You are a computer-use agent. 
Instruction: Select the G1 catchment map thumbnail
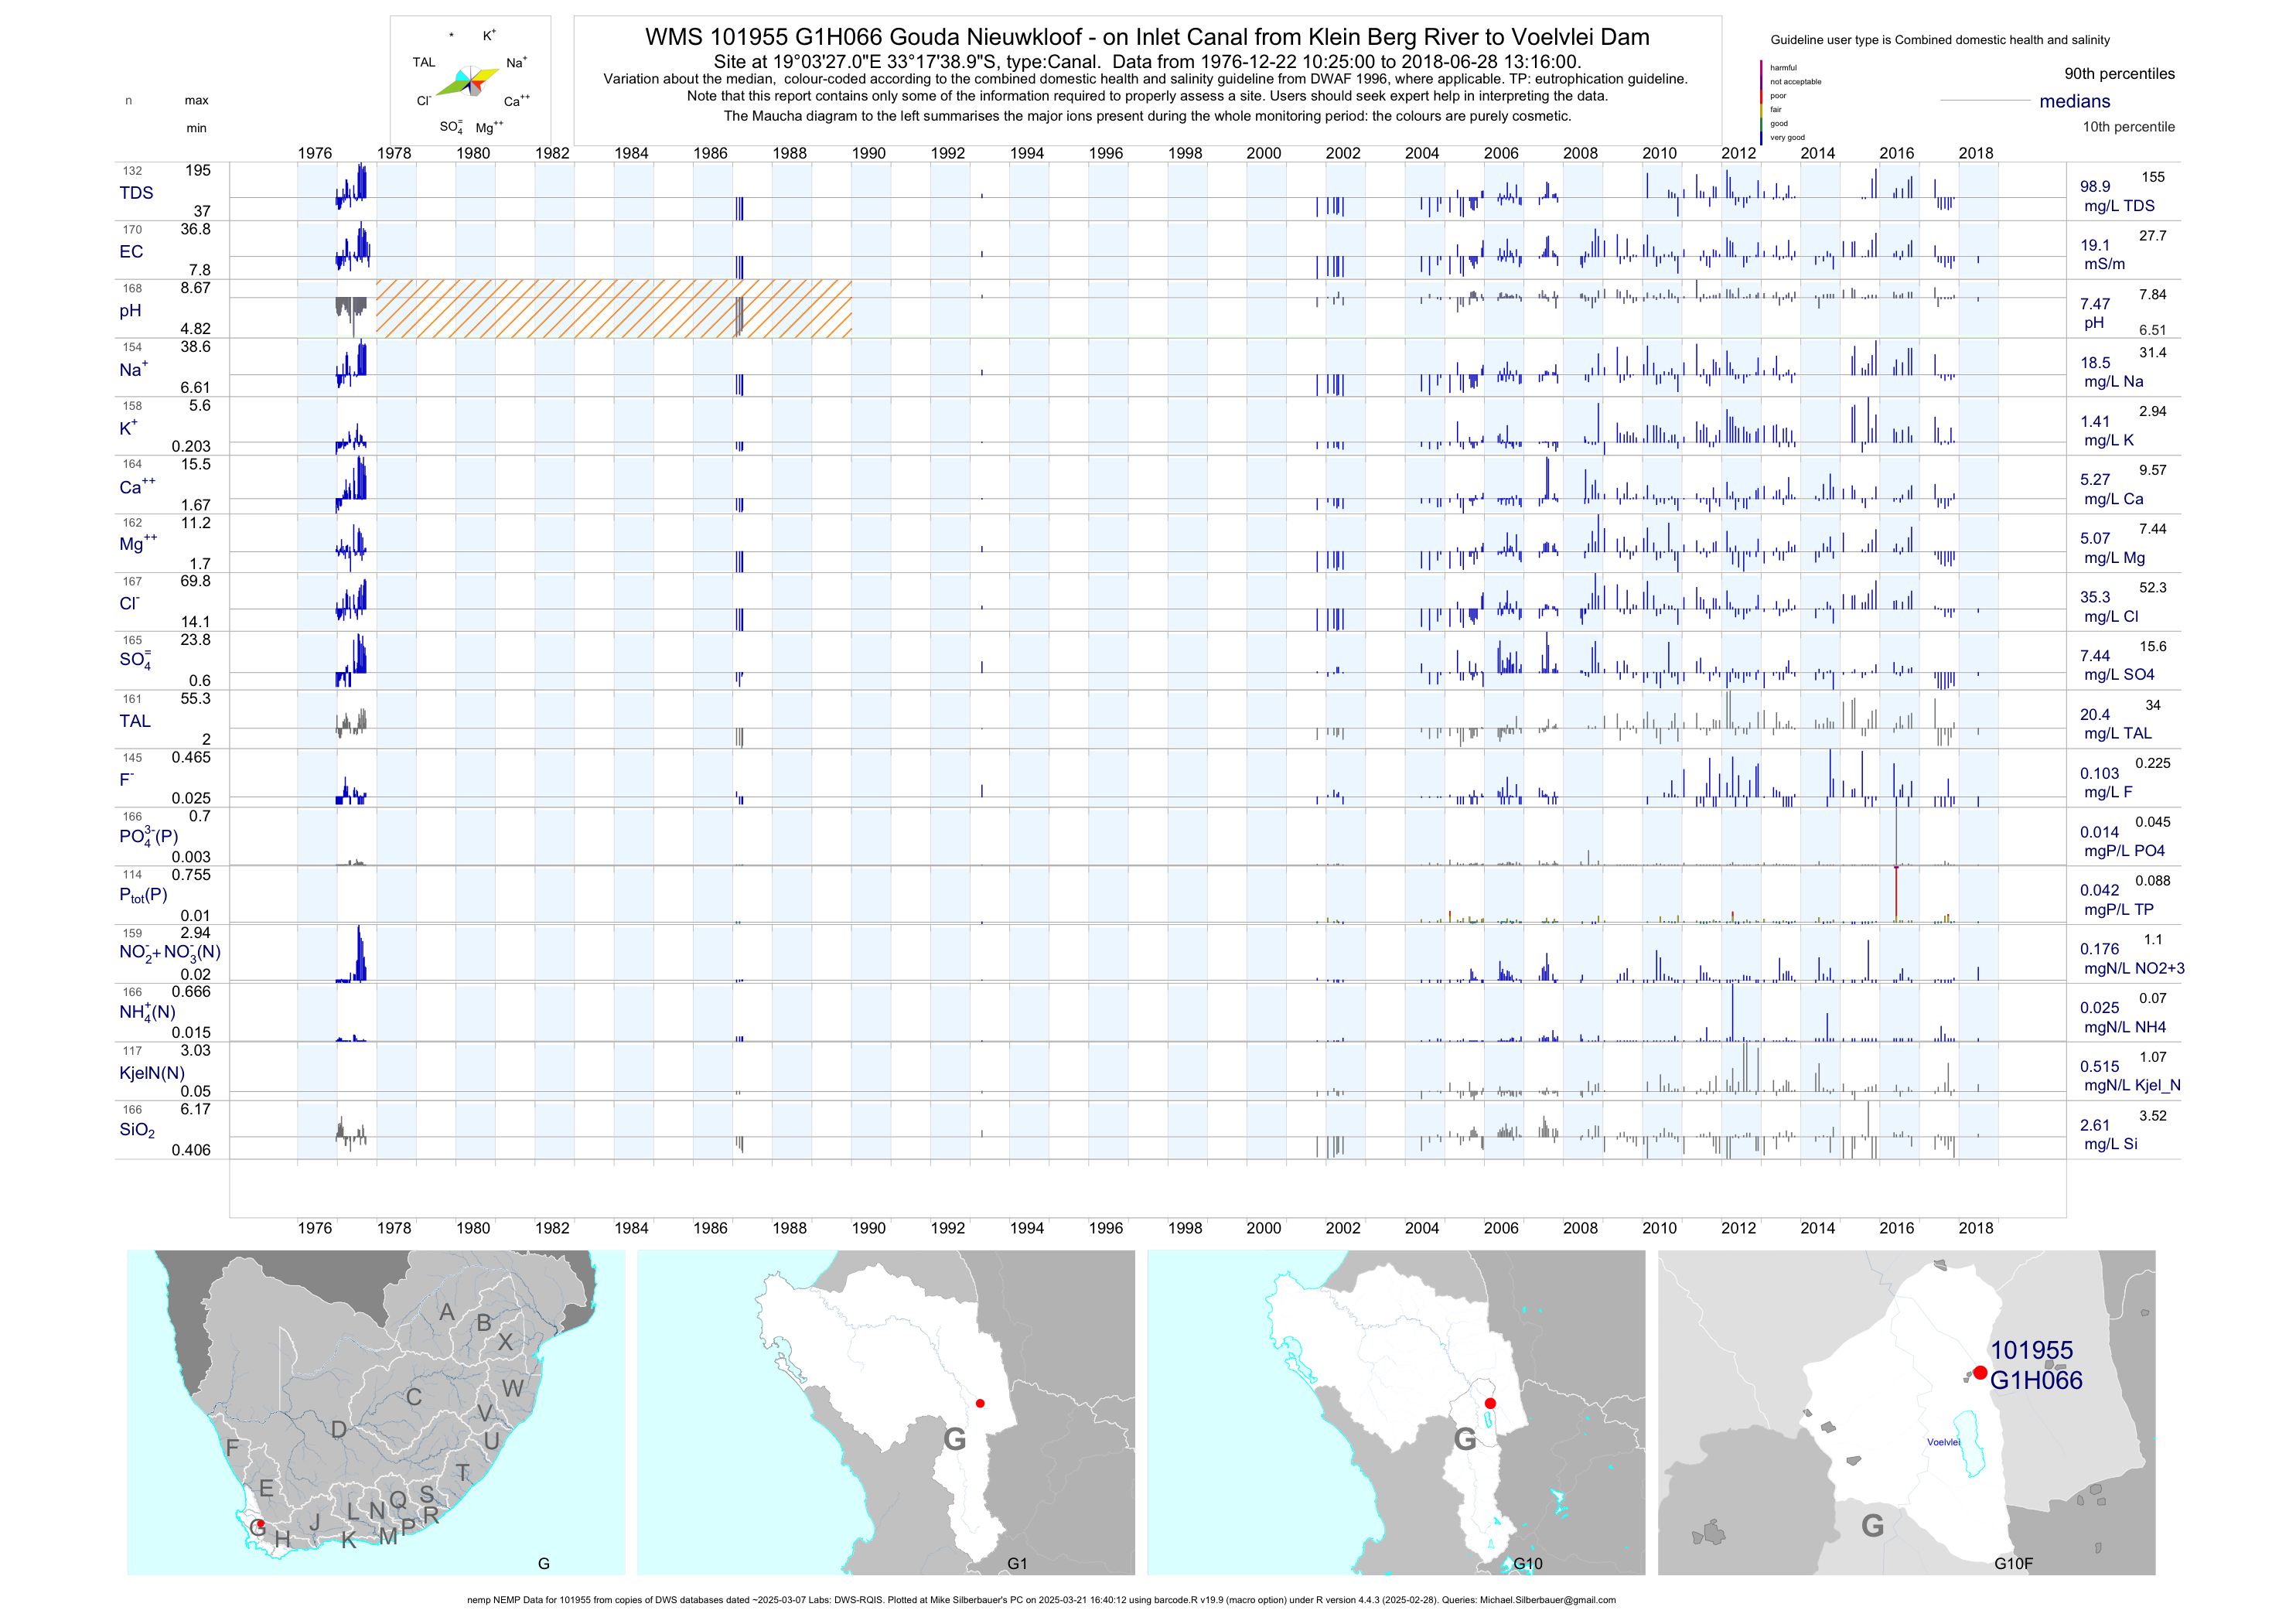coord(885,1412)
